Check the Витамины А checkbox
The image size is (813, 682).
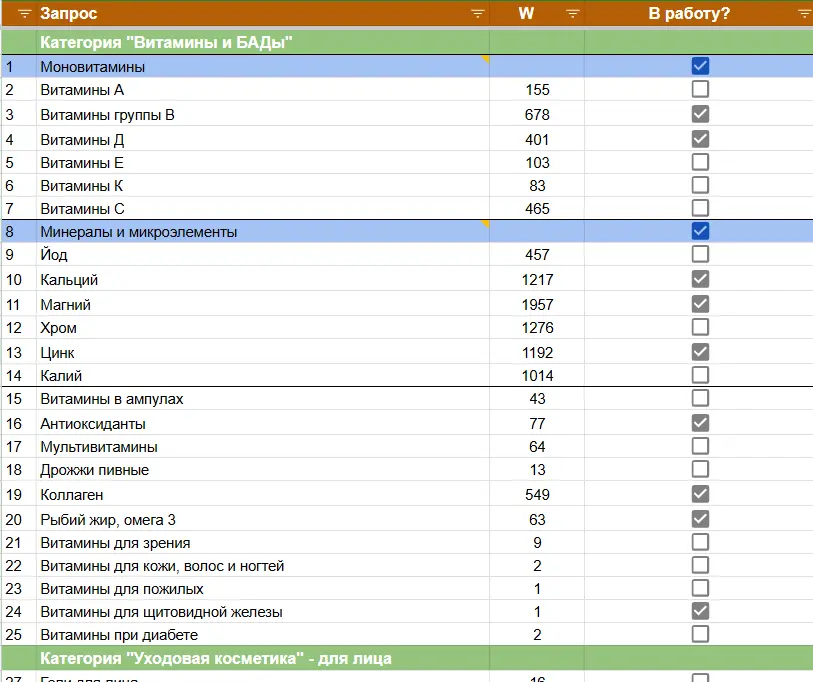coord(700,89)
